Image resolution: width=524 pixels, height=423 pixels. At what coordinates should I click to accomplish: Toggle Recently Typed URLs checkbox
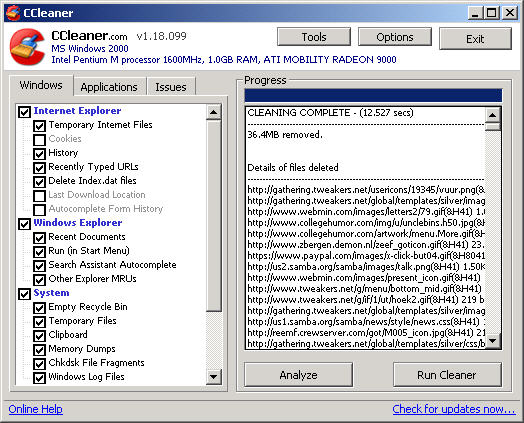(39, 168)
